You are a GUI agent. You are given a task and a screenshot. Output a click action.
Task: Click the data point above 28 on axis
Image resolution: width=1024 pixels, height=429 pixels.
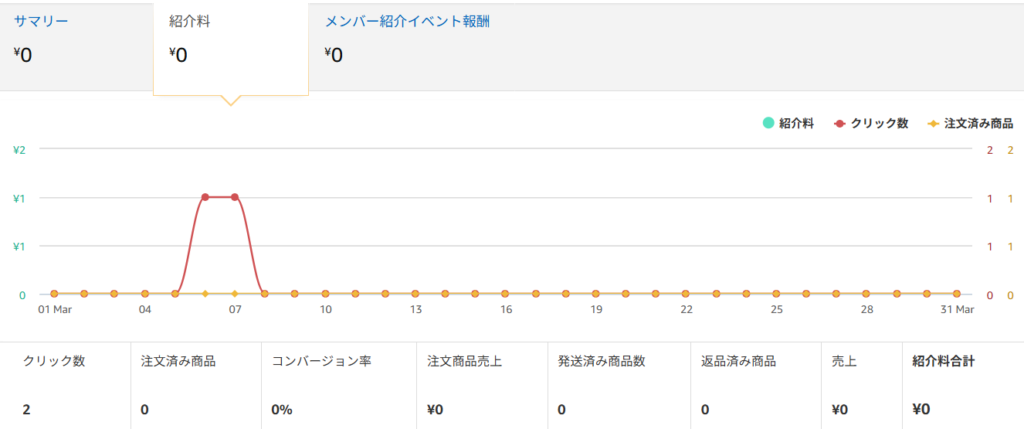click(x=867, y=294)
